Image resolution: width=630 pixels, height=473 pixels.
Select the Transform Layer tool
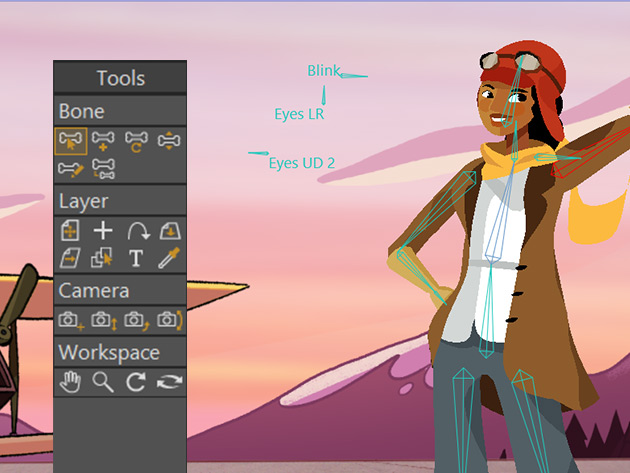click(70, 230)
